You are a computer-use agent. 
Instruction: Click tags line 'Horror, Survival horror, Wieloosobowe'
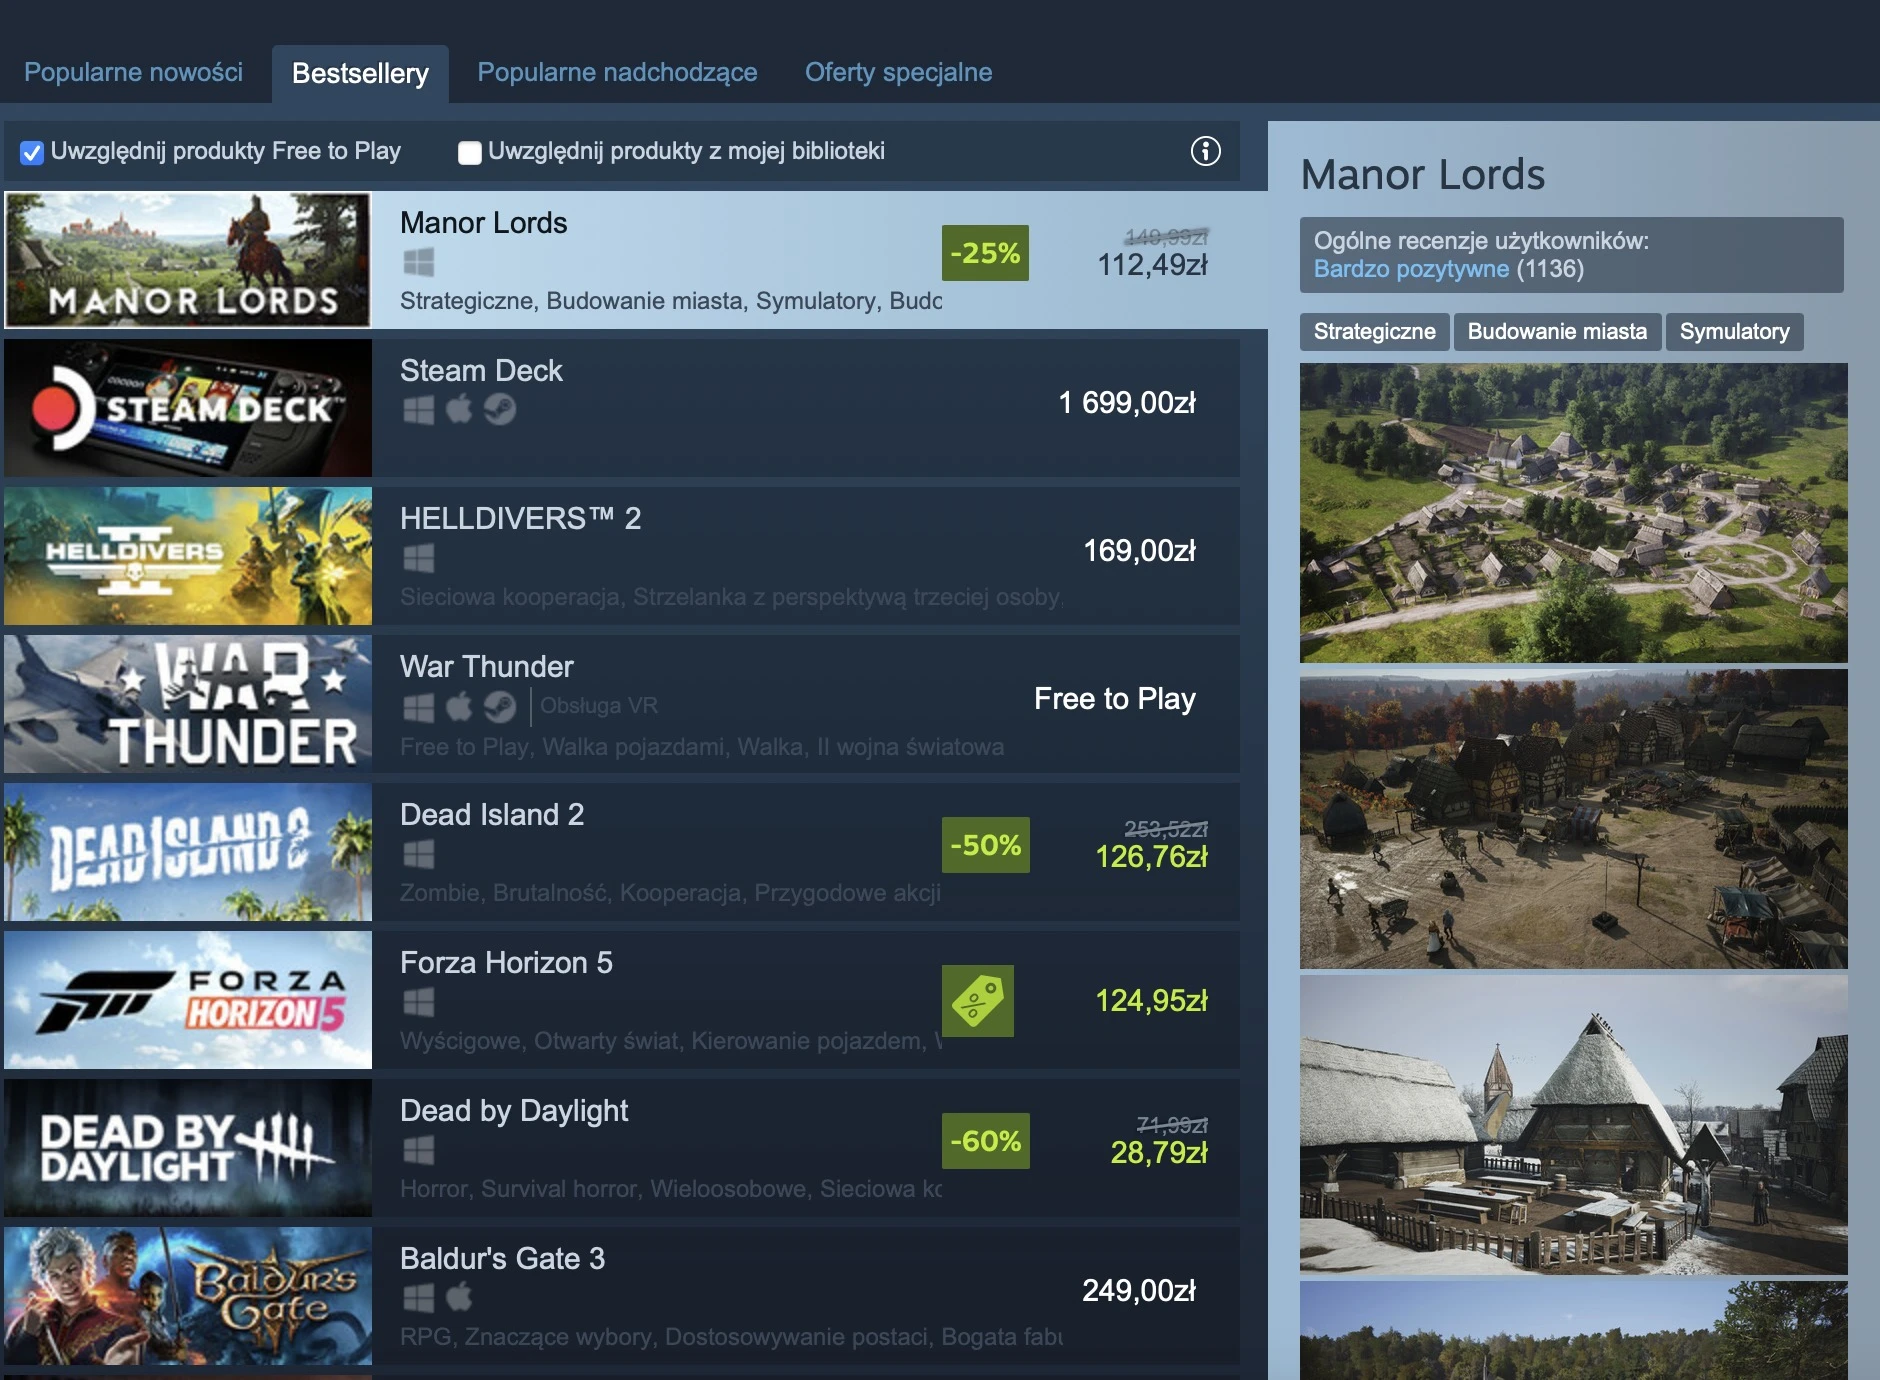671,1188
